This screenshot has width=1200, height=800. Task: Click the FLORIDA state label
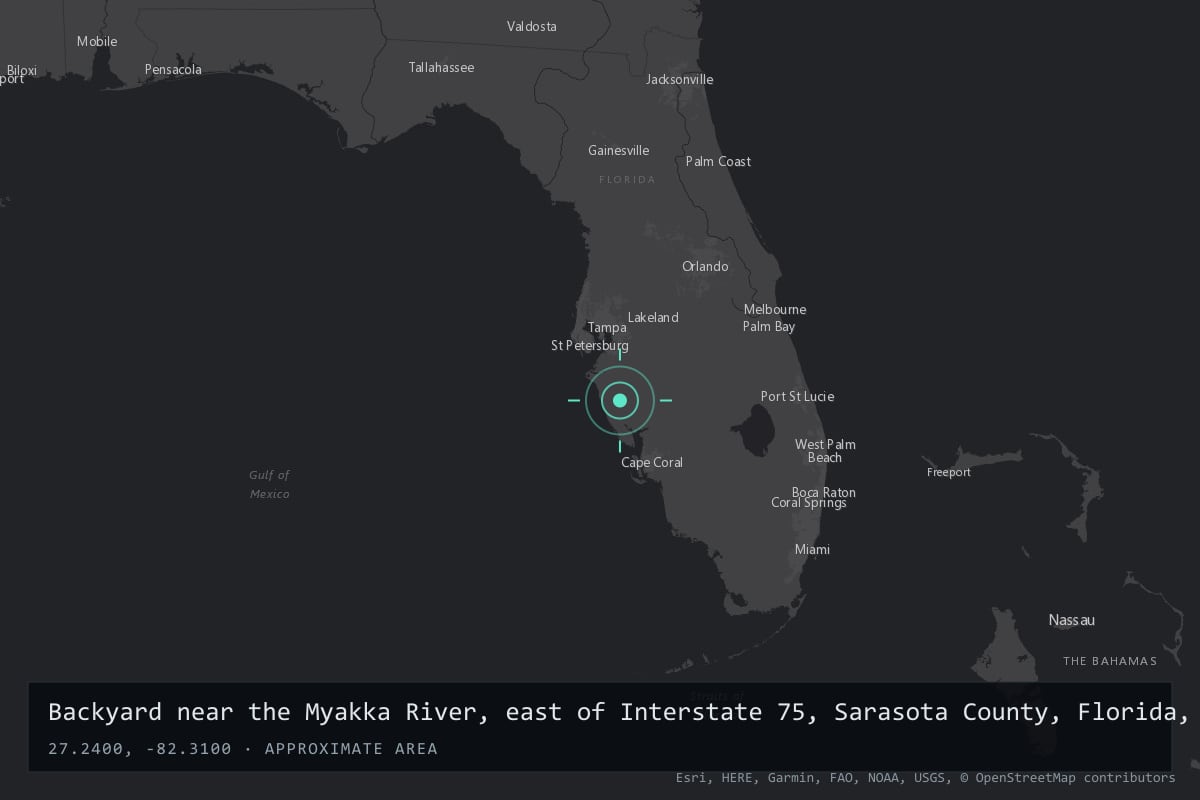click(x=627, y=180)
